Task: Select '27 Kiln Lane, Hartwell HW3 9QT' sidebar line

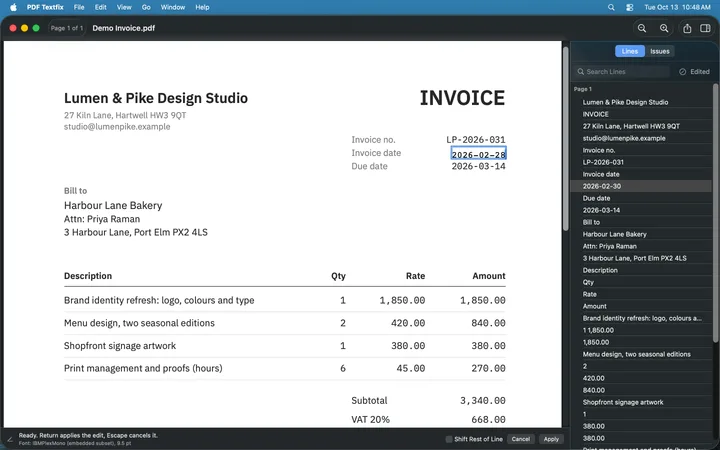Action: [x=641, y=126]
